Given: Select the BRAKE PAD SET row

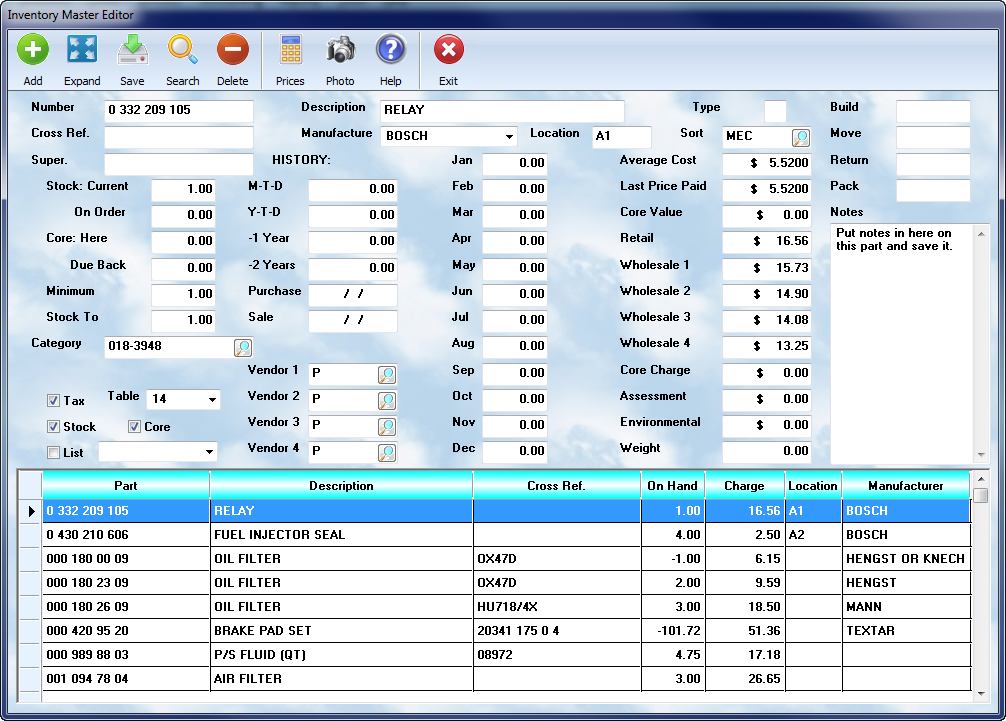Looking at the screenshot, I should [341, 631].
